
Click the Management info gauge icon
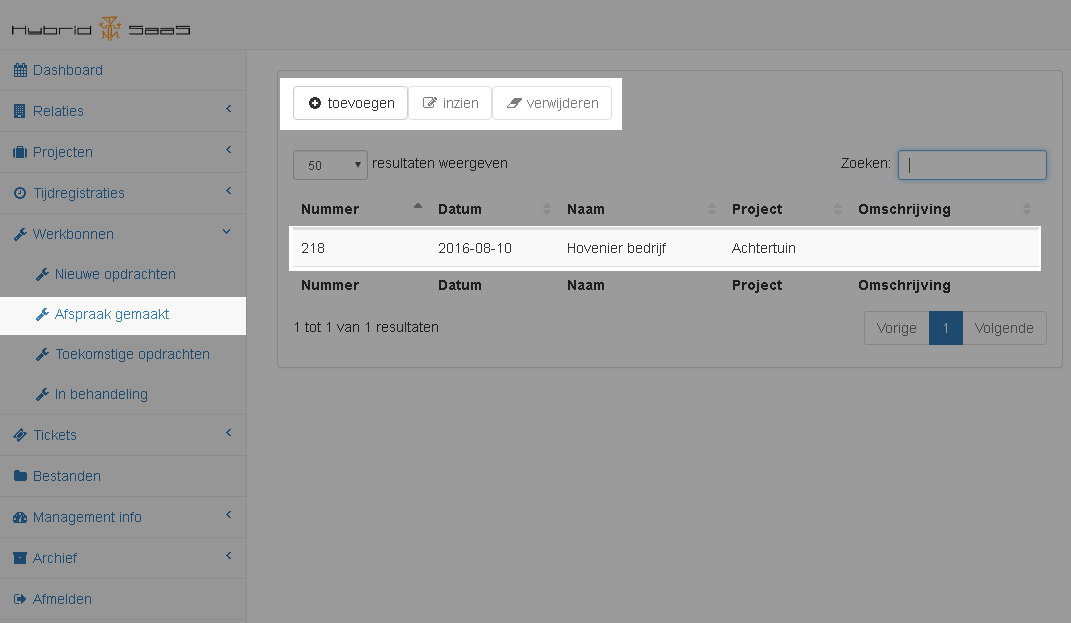coord(20,518)
